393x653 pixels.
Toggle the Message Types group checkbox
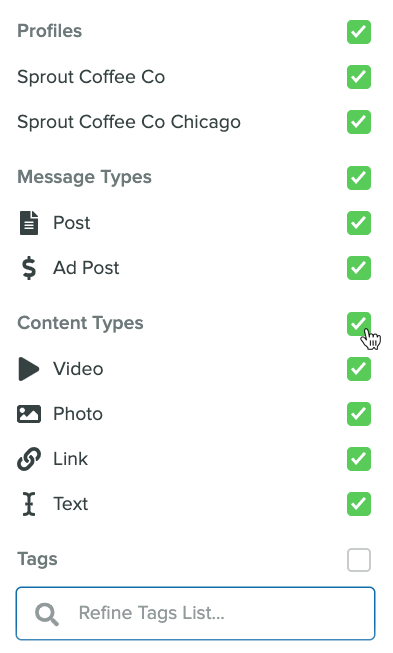[359, 178]
